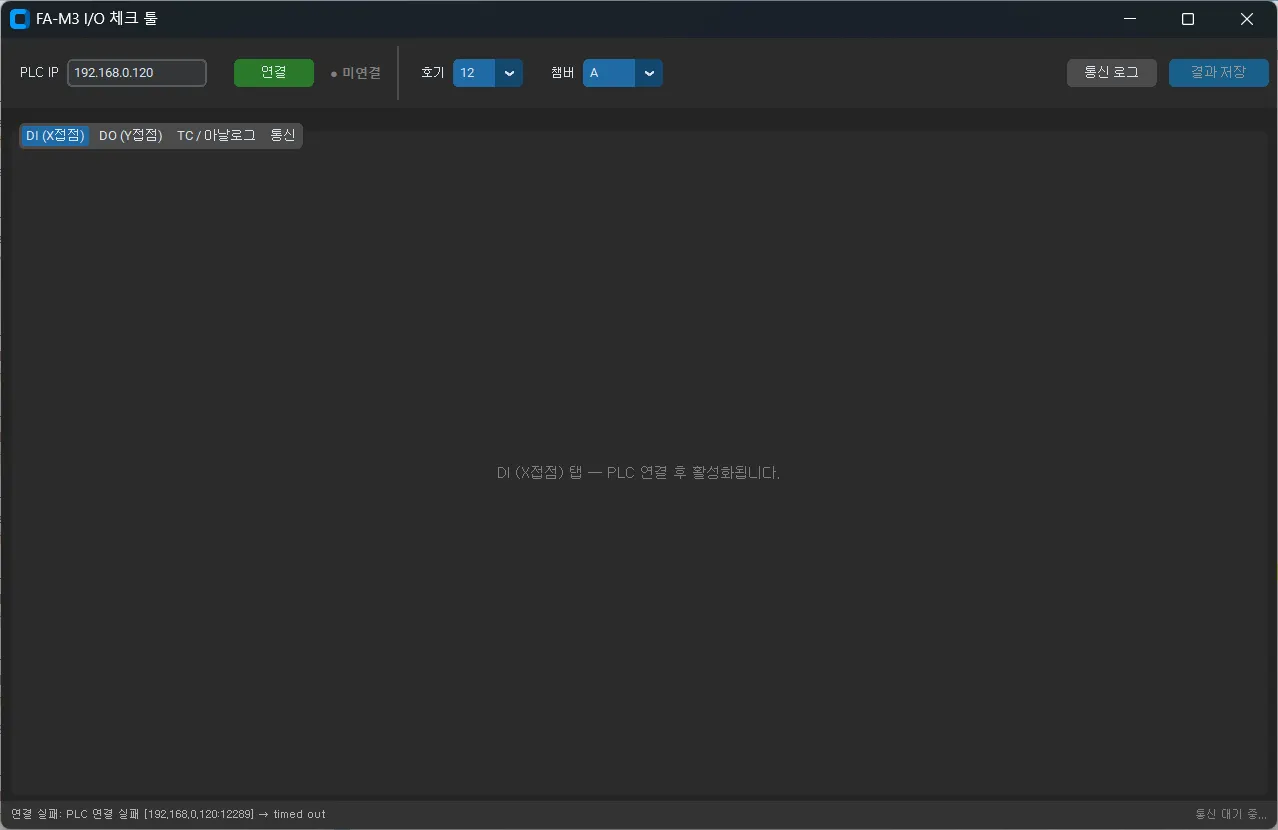
Task: Focus the PLC IP address input field
Action: 136,73
